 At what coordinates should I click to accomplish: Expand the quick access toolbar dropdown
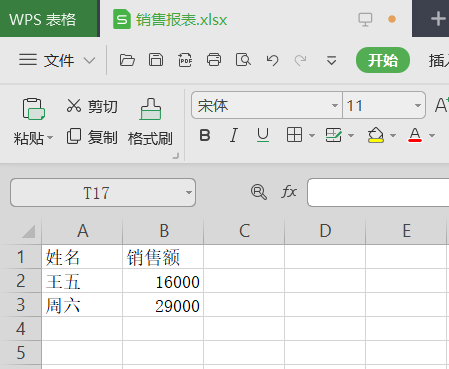click(x=331, y=61)
